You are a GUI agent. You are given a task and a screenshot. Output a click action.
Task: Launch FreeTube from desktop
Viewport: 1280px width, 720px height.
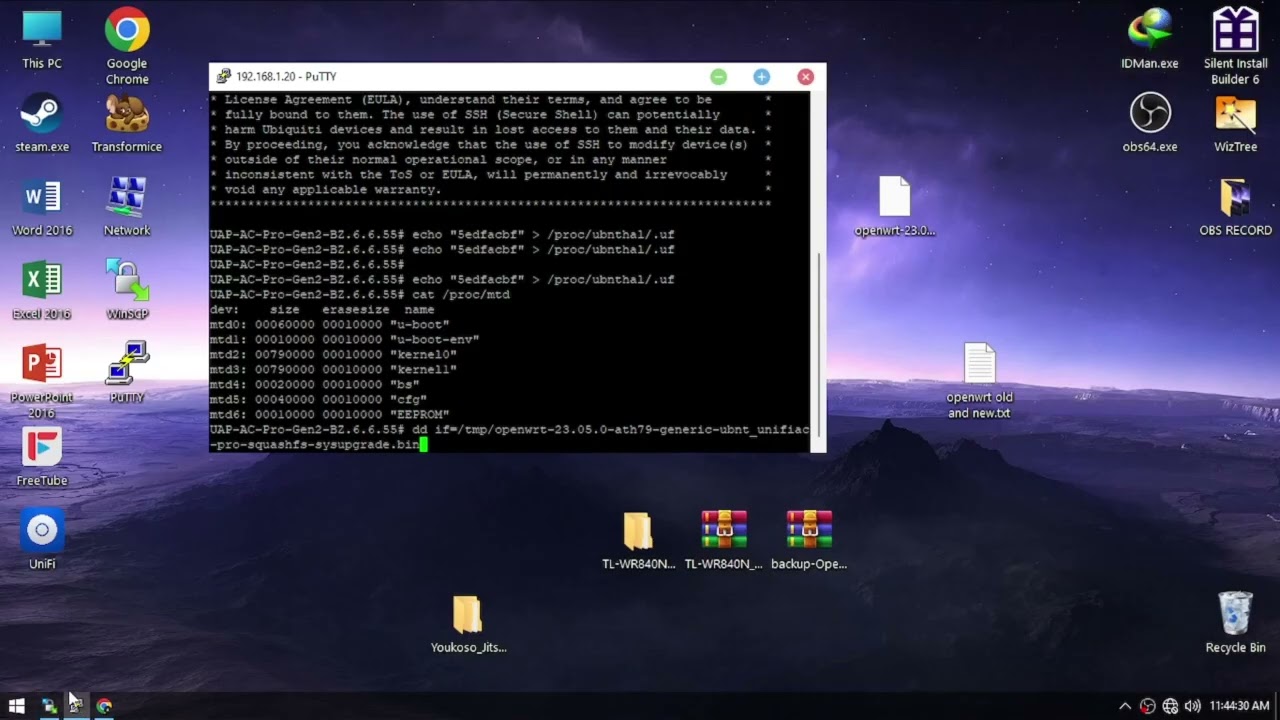pyautogui.click(x=42, y=457)
